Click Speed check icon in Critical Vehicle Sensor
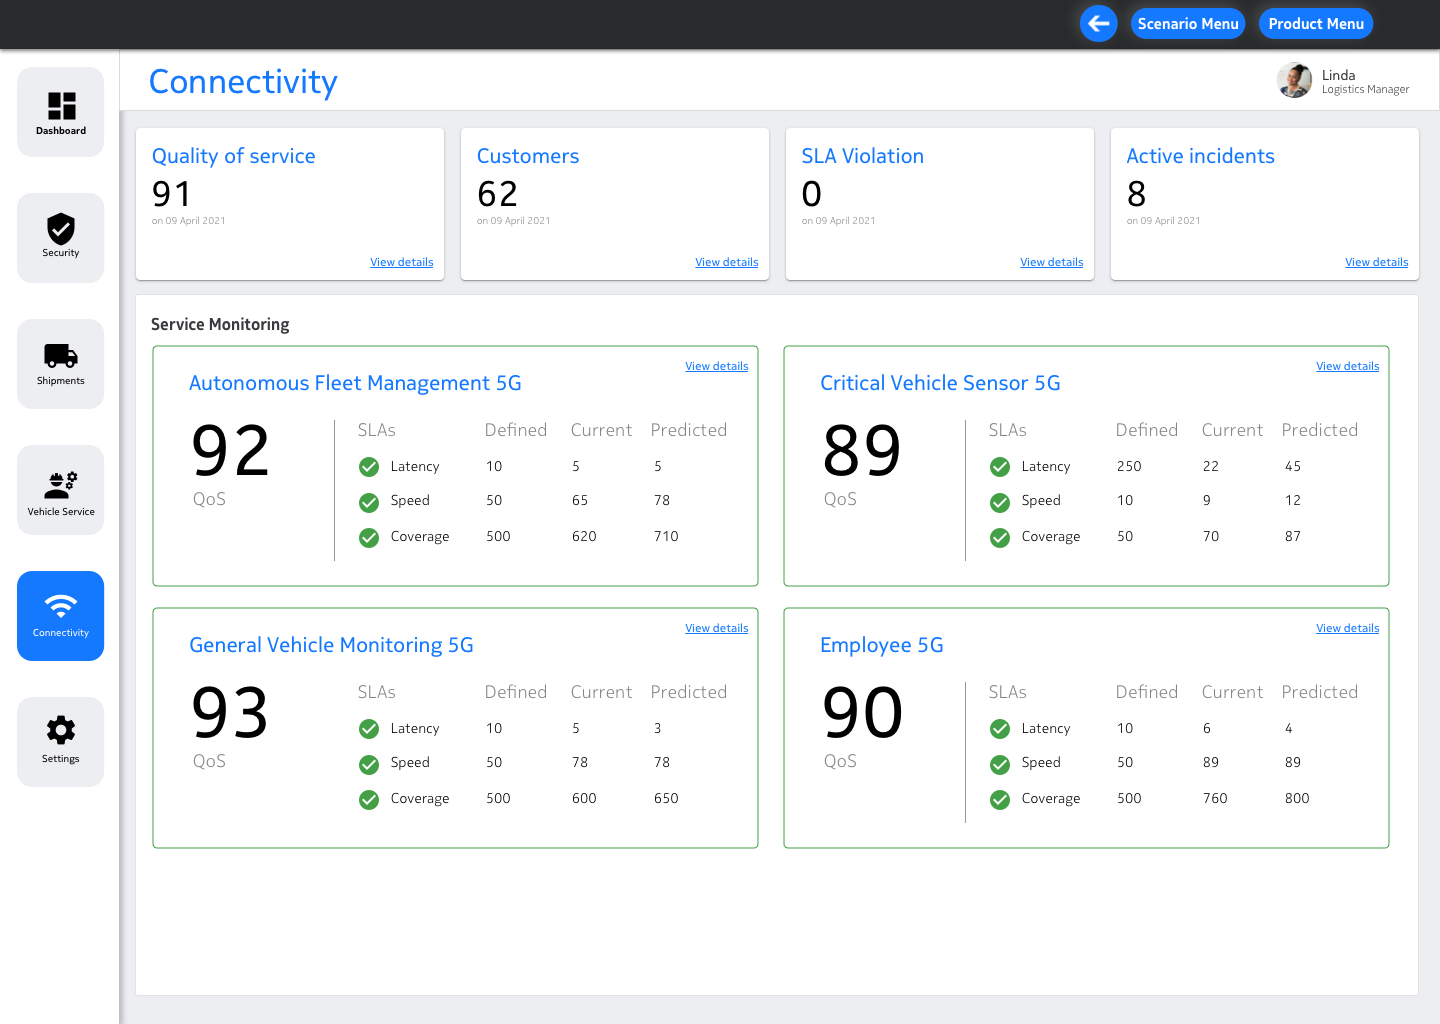This screenshot has height=1024, width=1440. 1000,502
